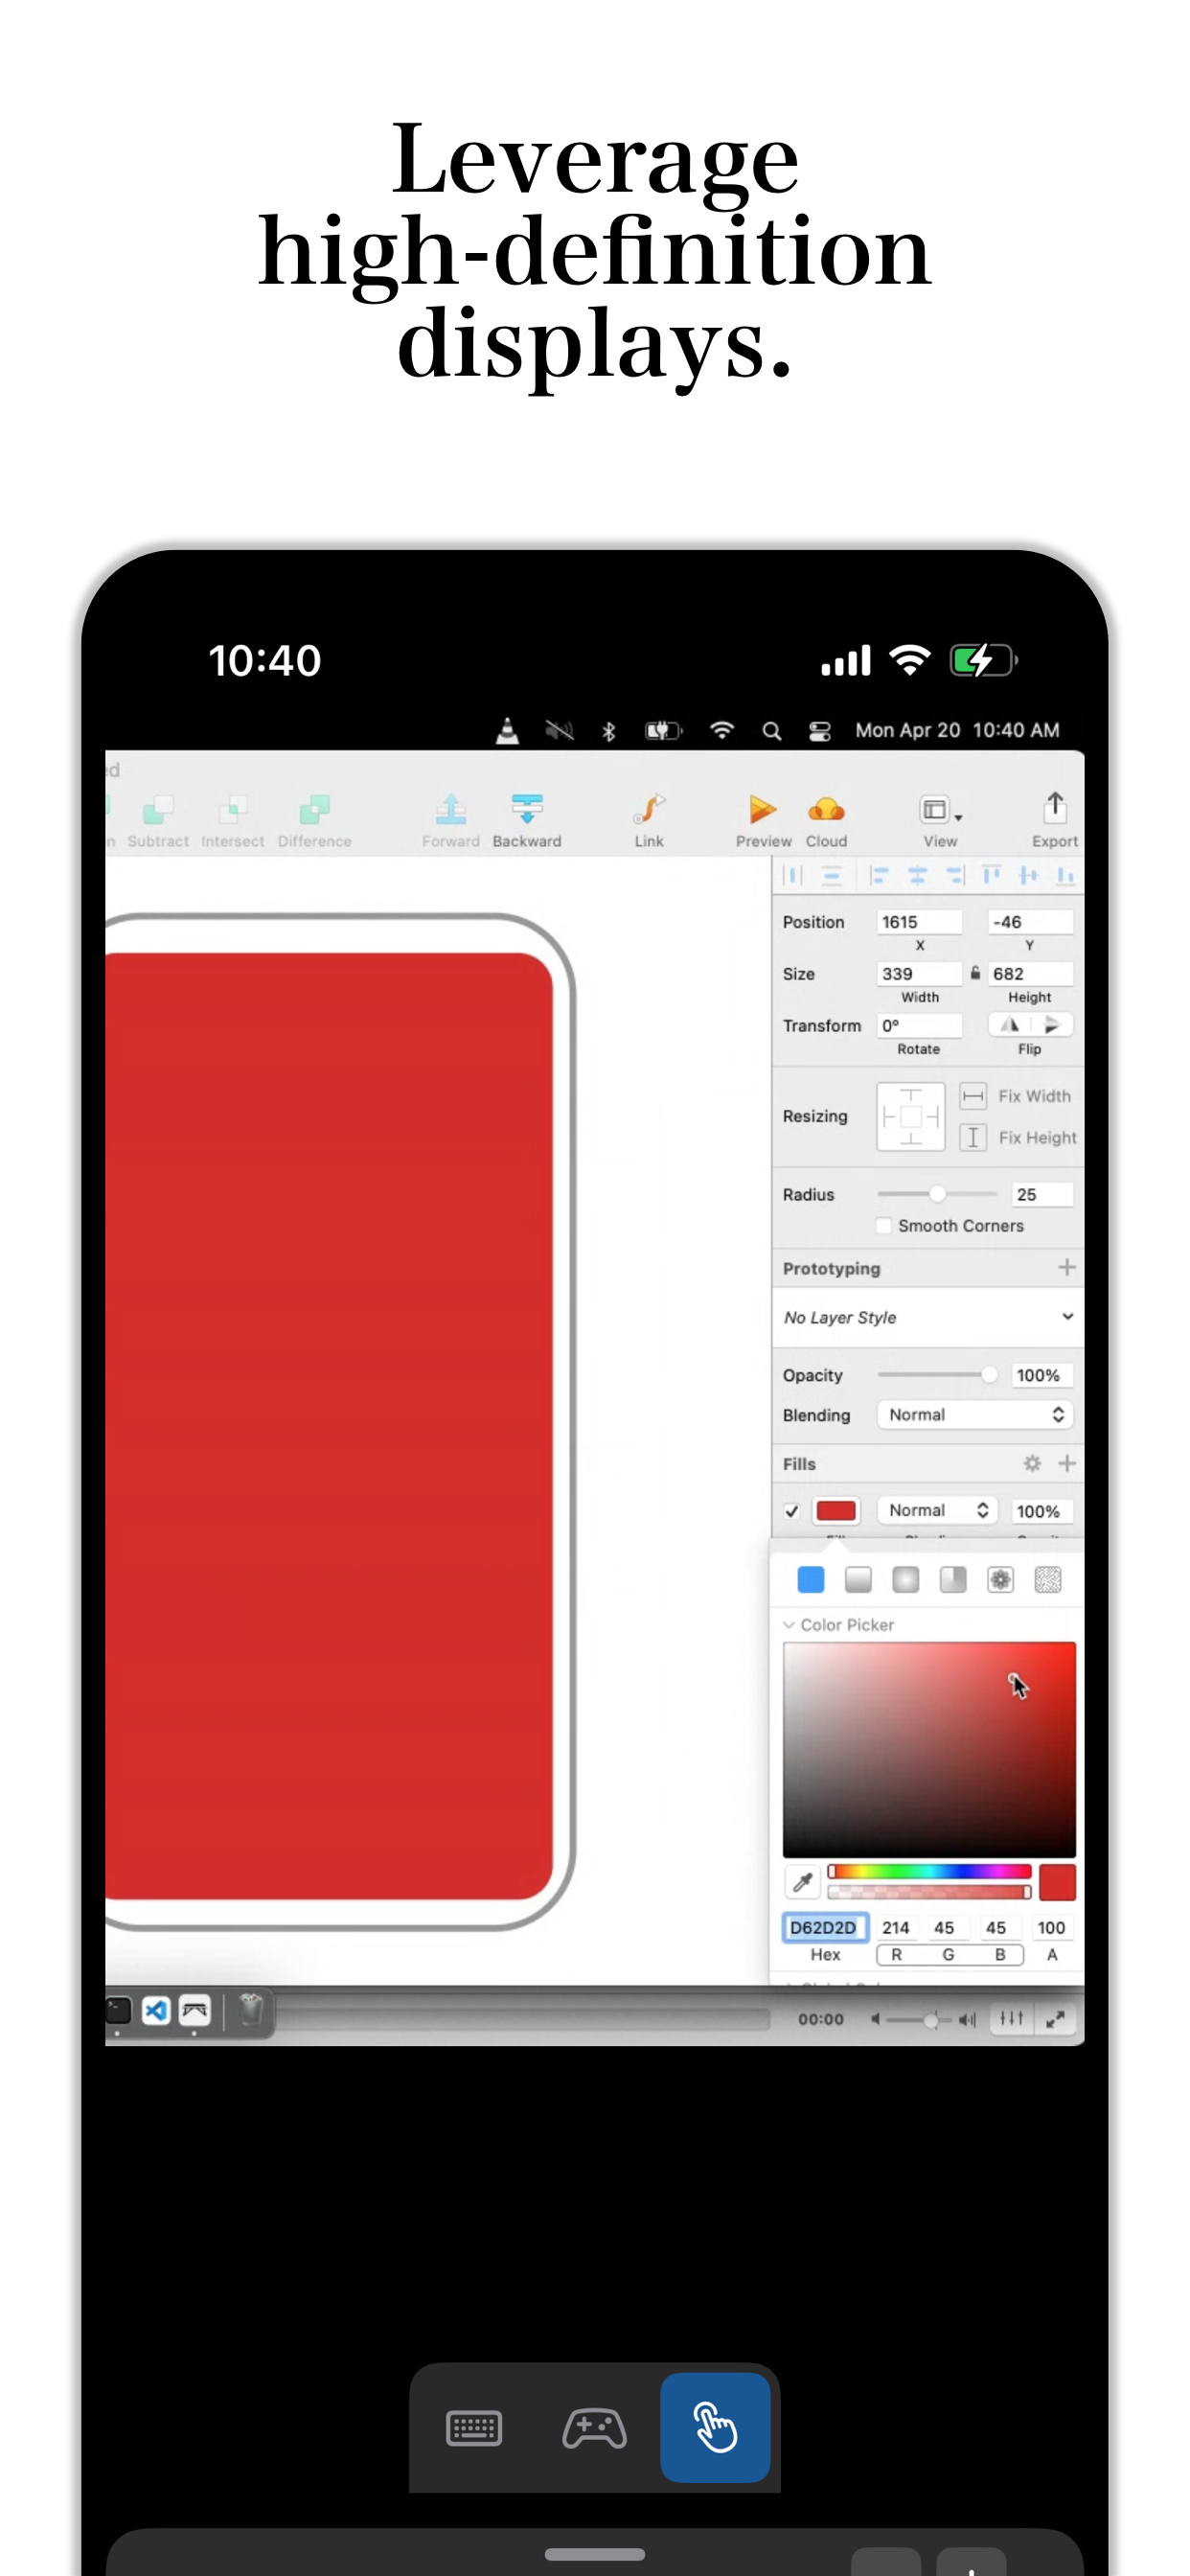The height and width of the screenshot is (2576, 1190).
Task: Click the red value field 214
Action: 896,1927
